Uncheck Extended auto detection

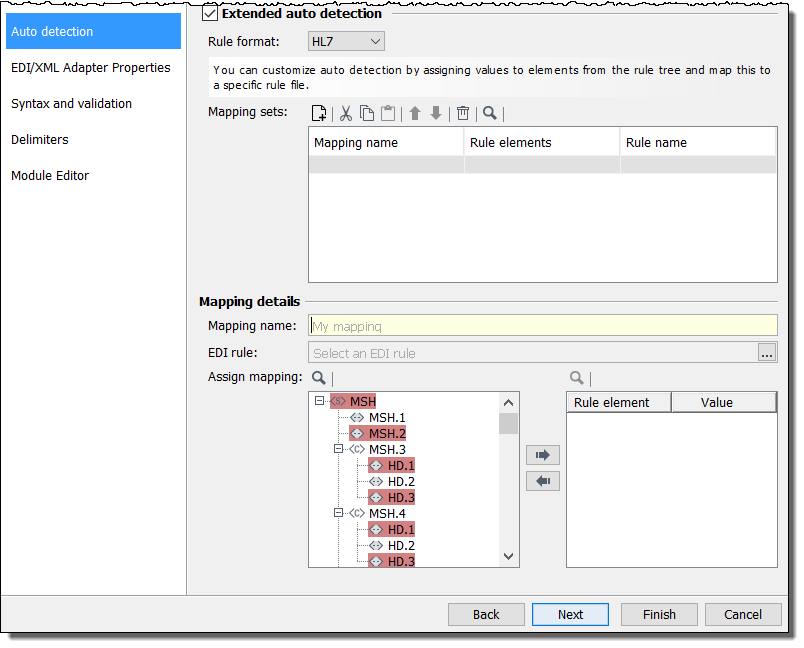point(209,14)
